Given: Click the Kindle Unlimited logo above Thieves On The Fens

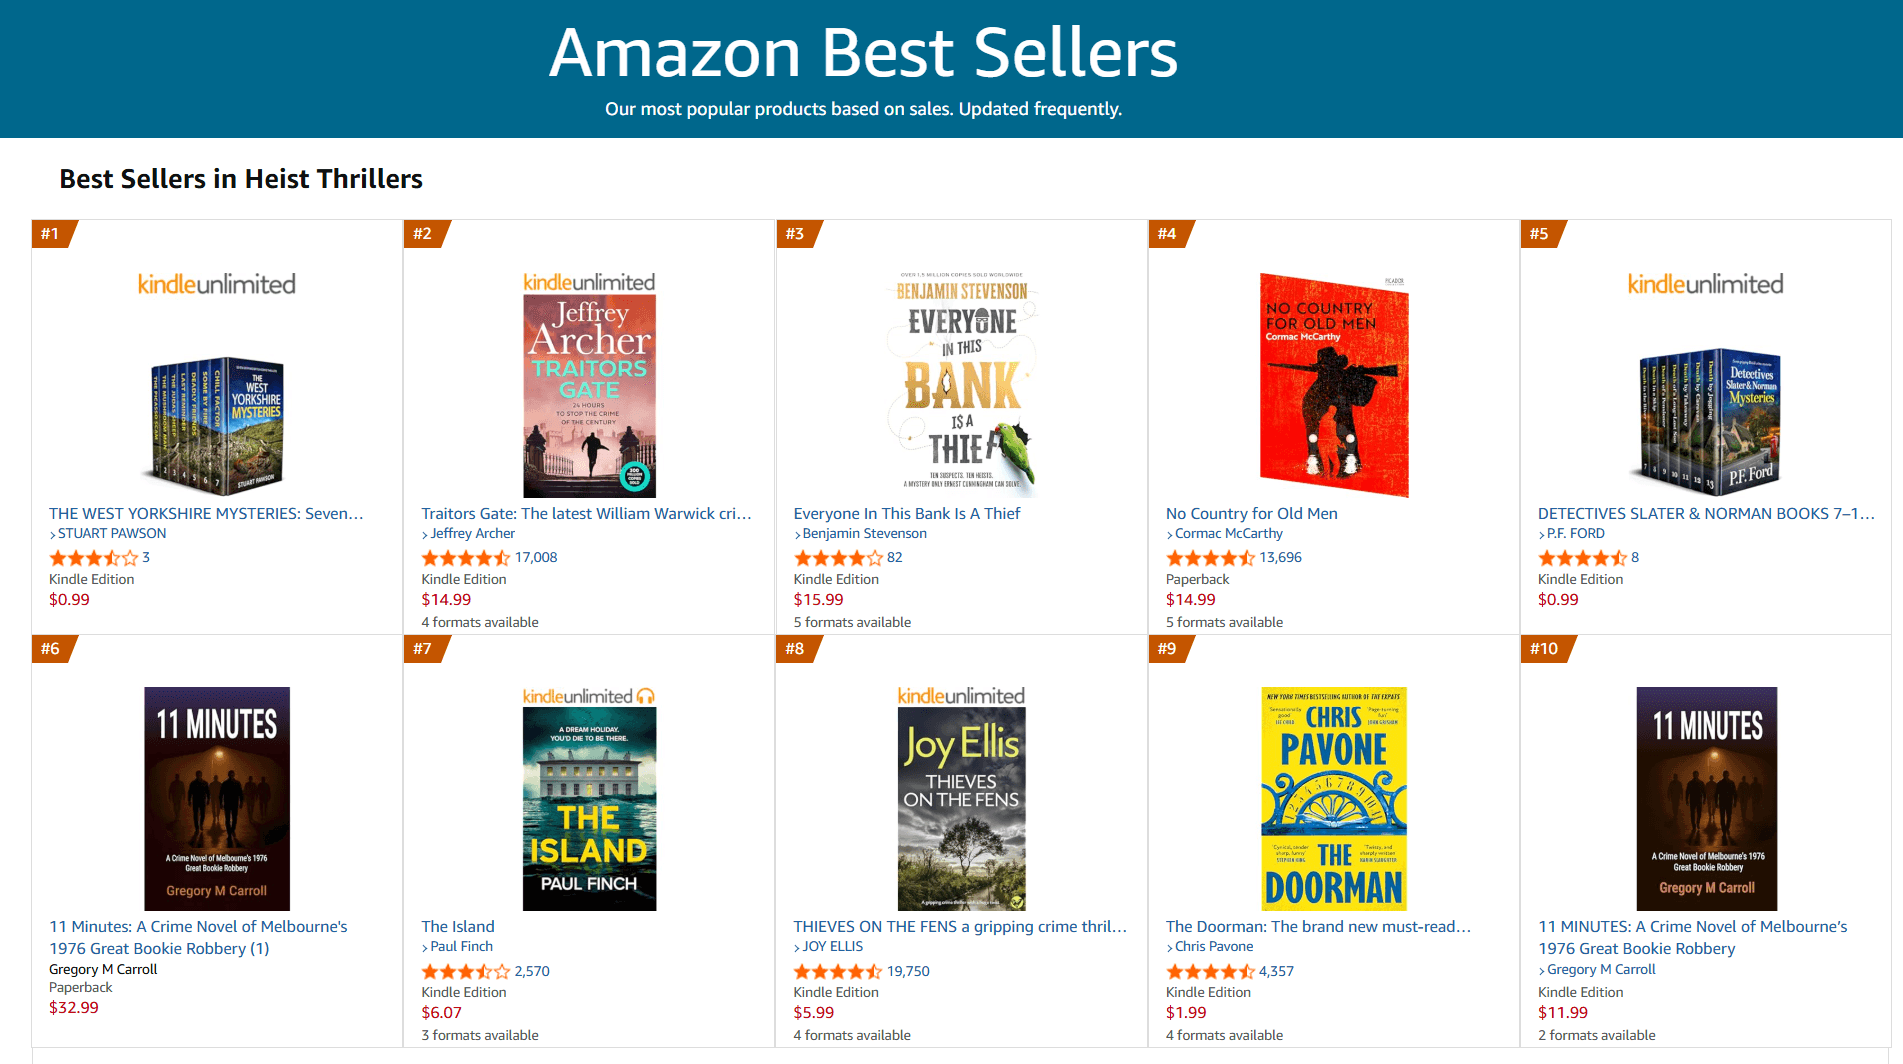Looking at the screenshot, I should point(959,694).
